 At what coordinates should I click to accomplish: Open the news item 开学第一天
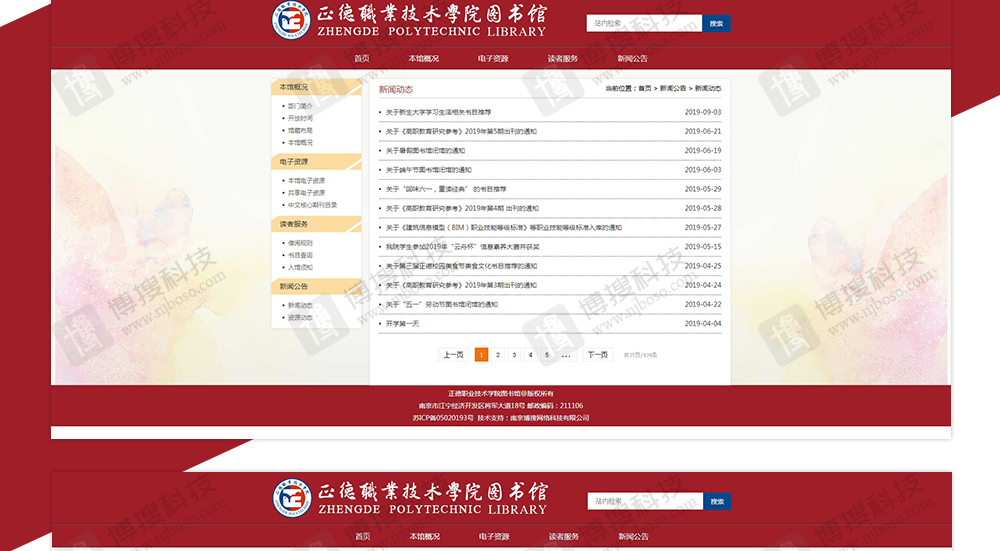pyautogui.click(x=402, y=324)
